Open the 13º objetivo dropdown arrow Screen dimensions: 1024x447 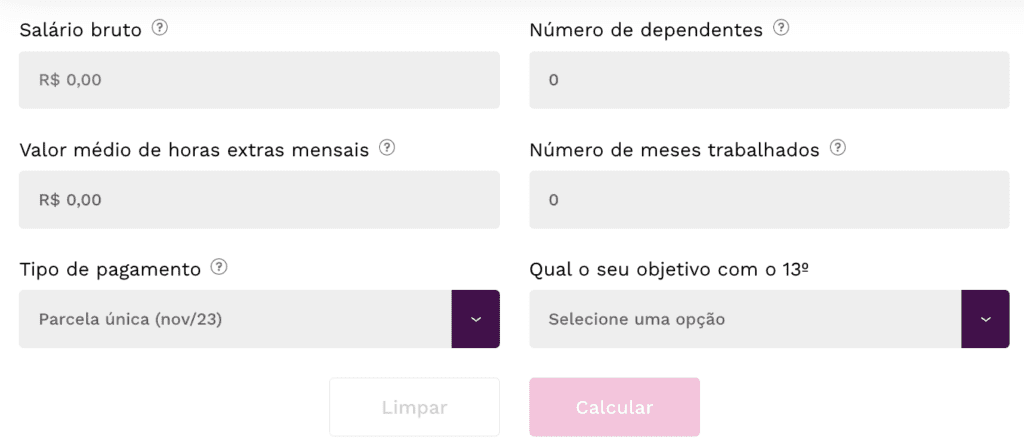click(x=985, y=319)
